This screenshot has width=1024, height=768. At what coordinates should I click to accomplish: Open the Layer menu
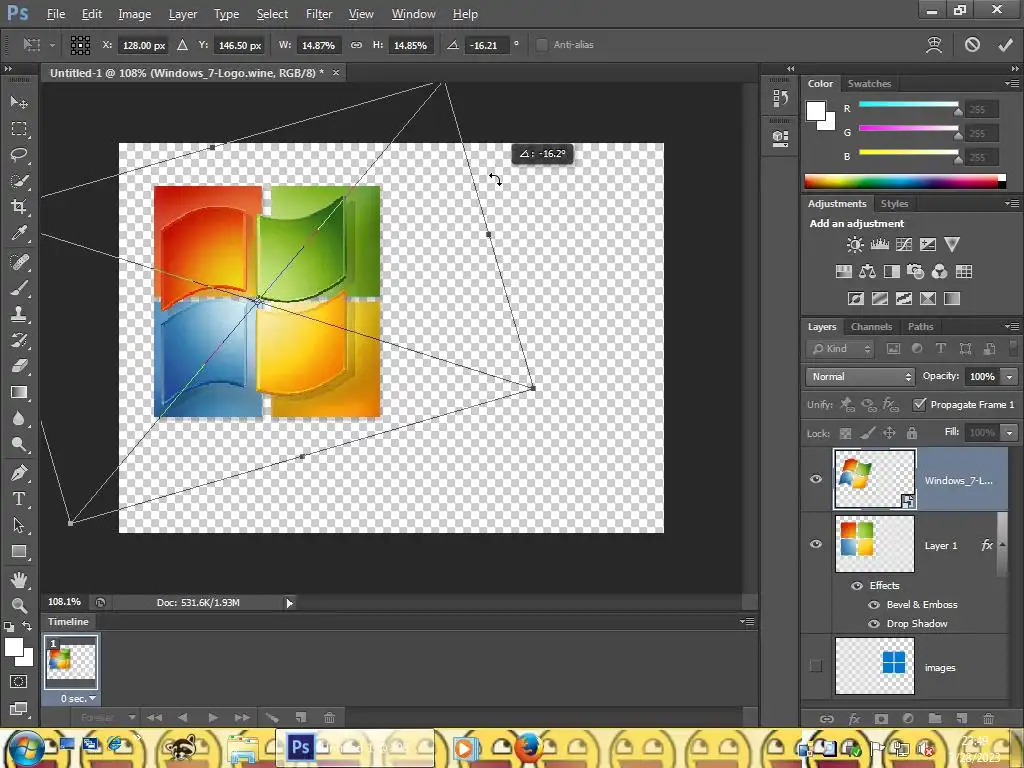(x=183, y=14)
